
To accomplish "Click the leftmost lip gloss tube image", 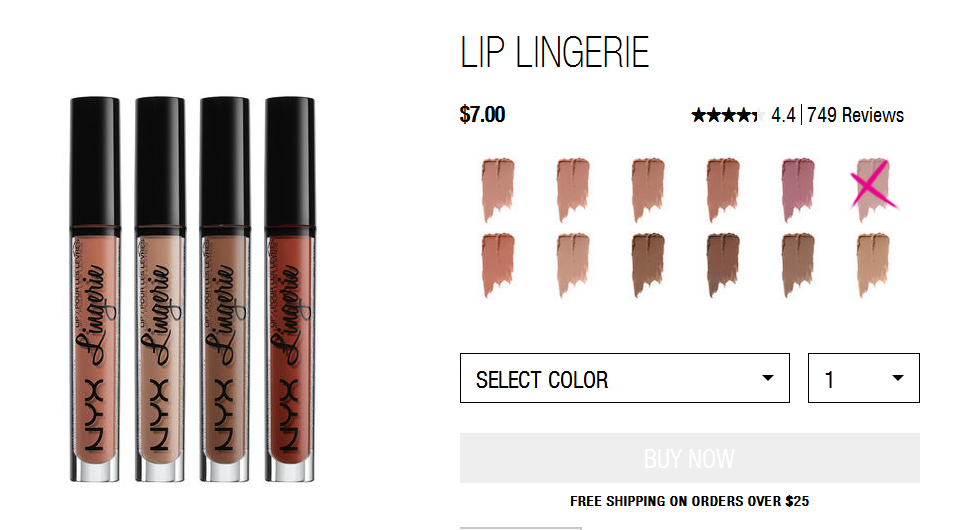I will (95, 289).
